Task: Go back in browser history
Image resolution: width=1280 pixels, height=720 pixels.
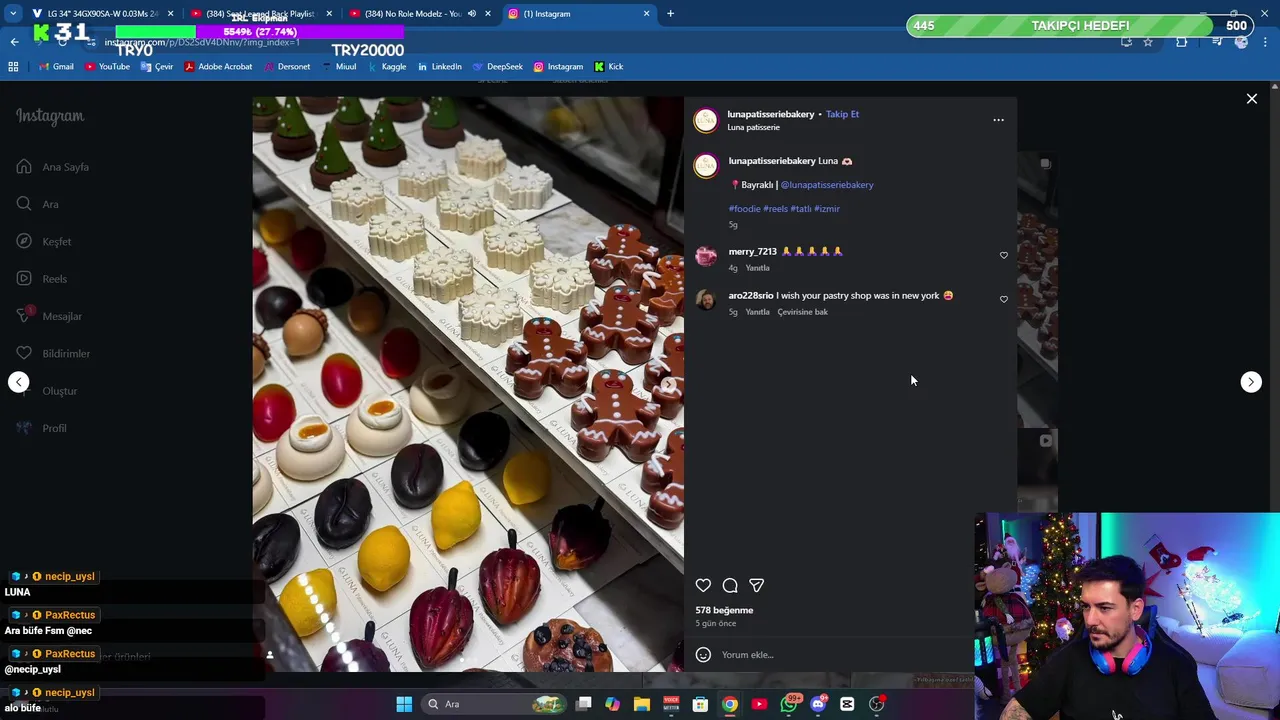Action: (x=14, y=42)
